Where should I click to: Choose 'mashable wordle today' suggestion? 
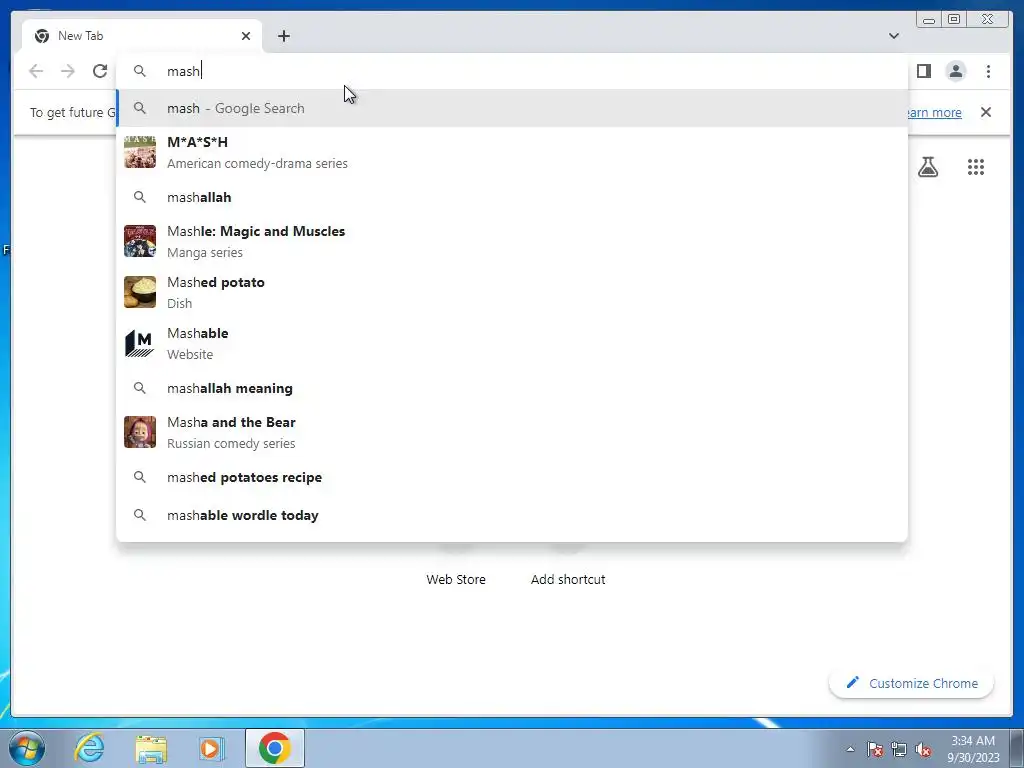[512, 515]
